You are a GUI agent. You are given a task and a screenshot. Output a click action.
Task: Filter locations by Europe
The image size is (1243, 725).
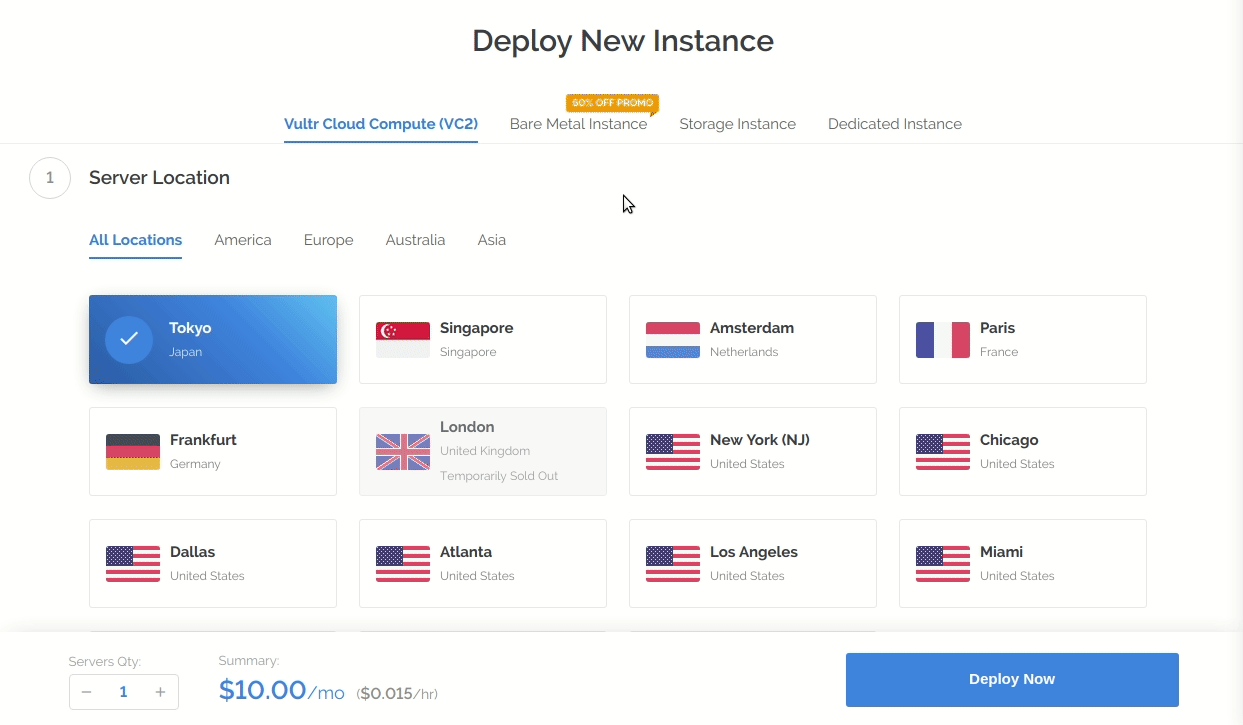click(329, 240)
